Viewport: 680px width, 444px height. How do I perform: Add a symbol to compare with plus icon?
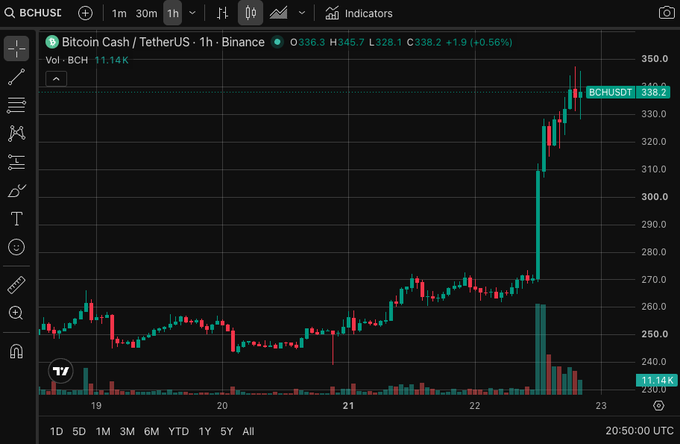[x=85, y=13]
